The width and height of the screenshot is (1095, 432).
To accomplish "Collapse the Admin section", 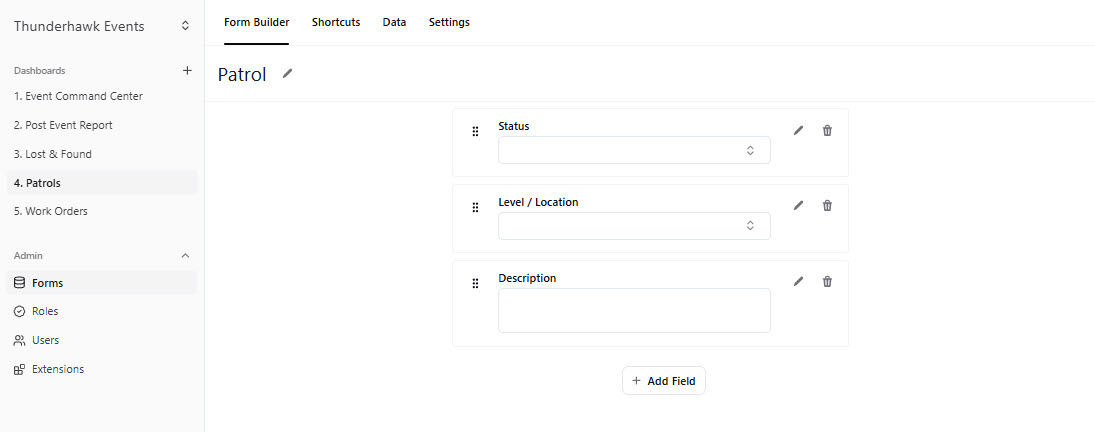I will pyautogui.click(x=185, y=256).
